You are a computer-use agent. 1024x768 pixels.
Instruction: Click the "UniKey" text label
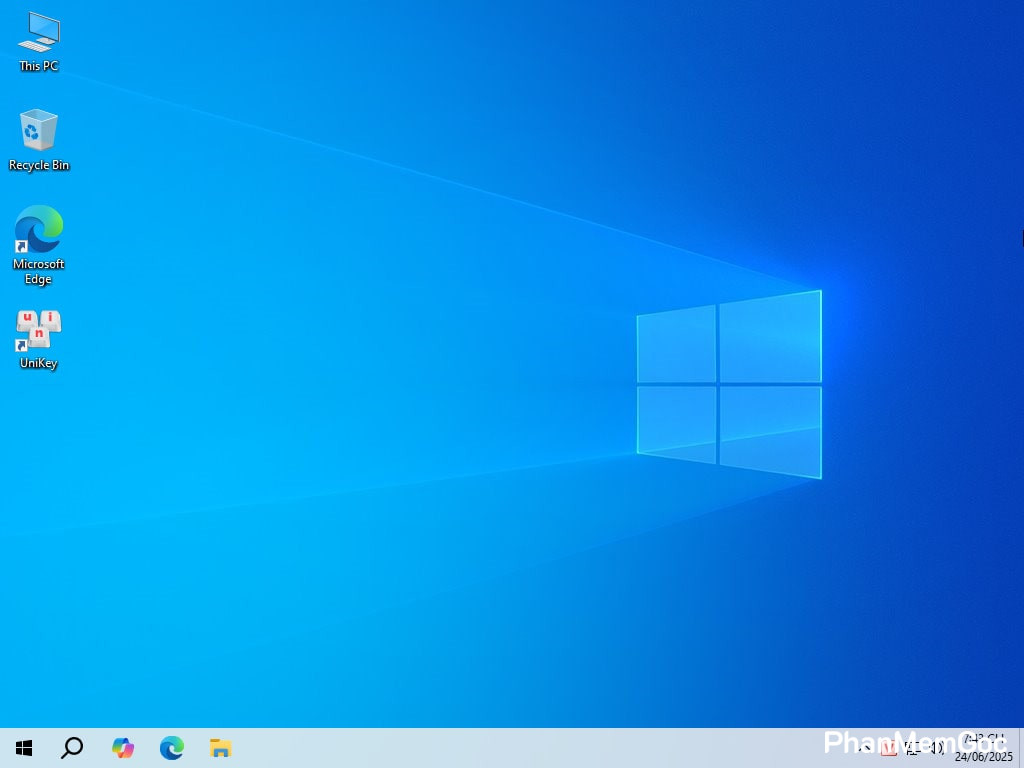38,363
